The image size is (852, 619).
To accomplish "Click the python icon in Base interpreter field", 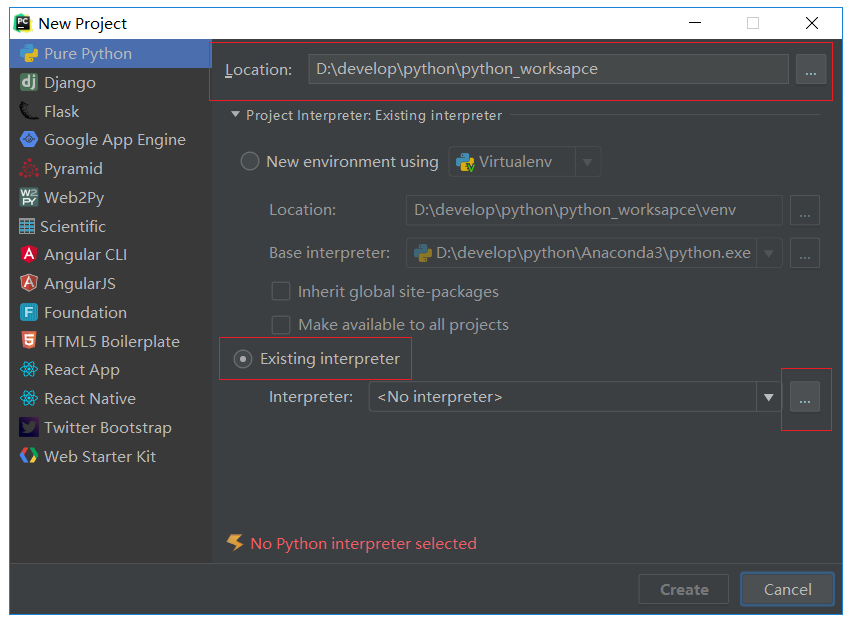I will (x=423, y=253).
